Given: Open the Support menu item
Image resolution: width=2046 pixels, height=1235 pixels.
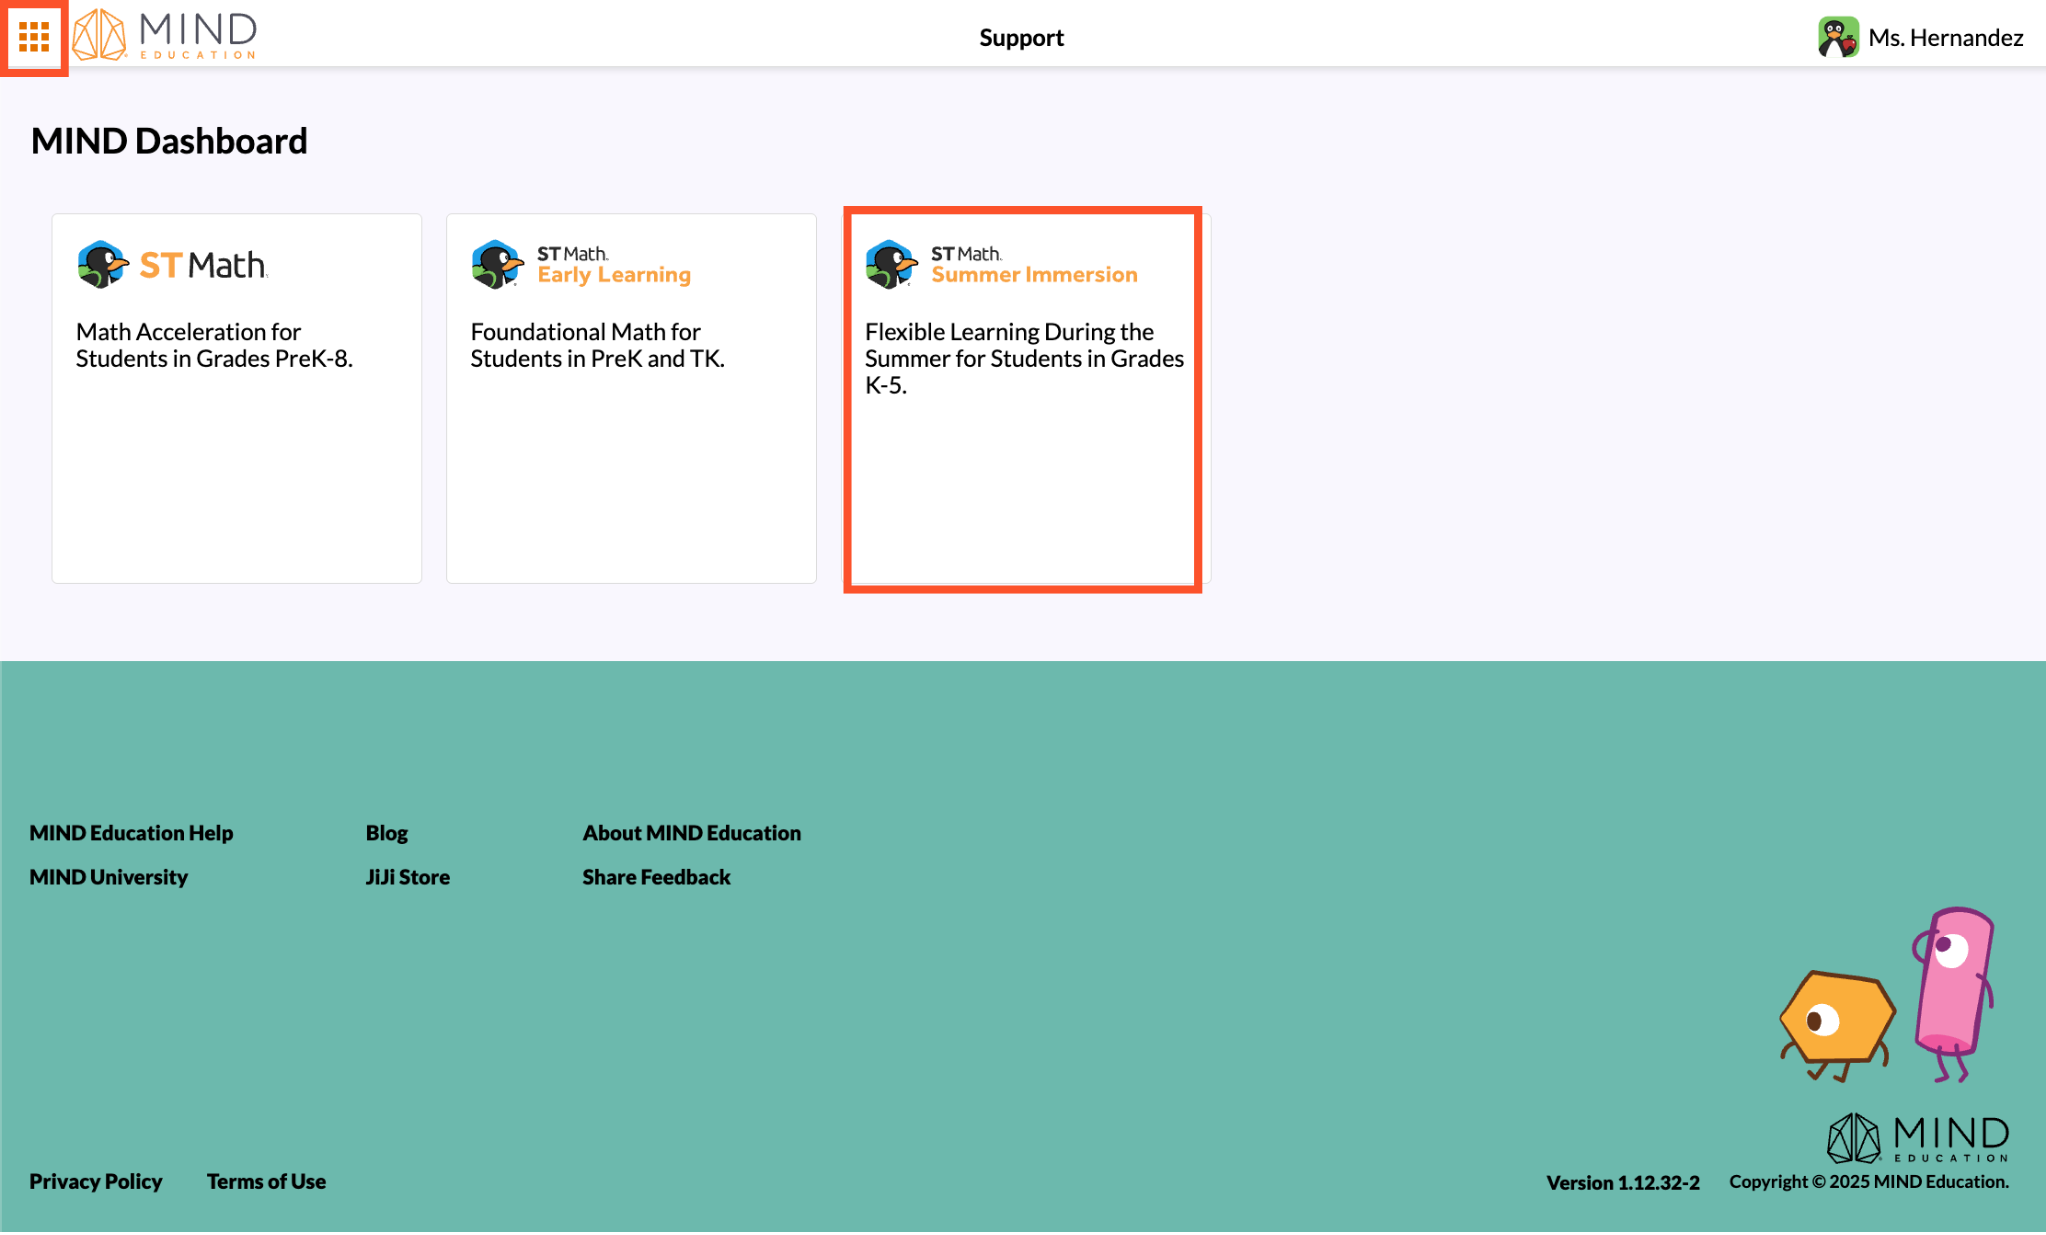Looking at the screenshot, I should tap(1021, 38).
